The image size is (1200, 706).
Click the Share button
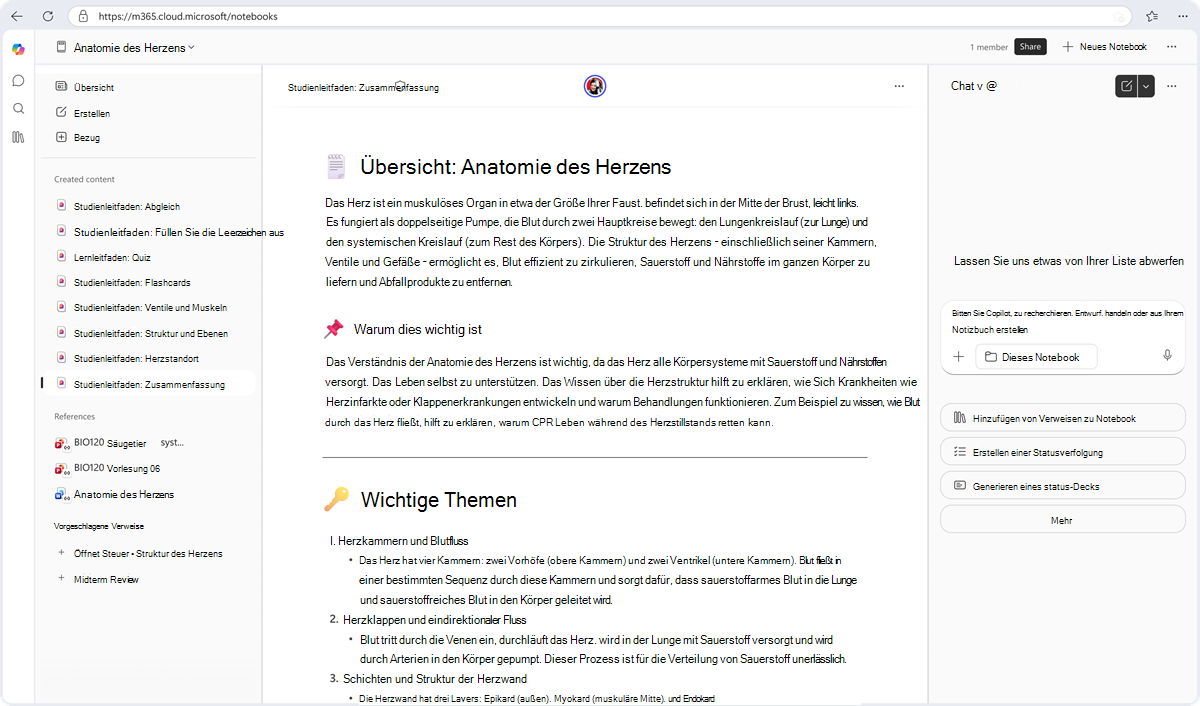[x=1030, y=47]
